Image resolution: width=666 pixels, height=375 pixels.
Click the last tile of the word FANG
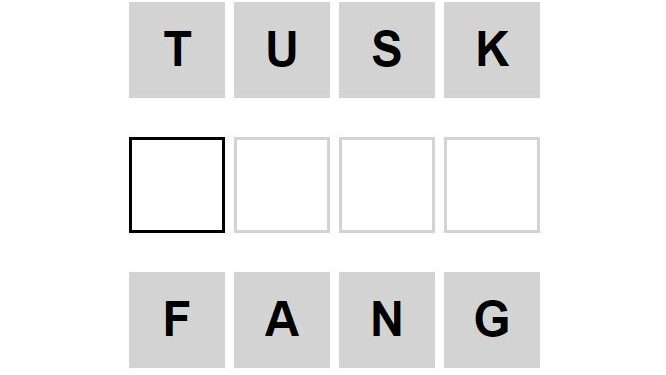pos(492,320)
